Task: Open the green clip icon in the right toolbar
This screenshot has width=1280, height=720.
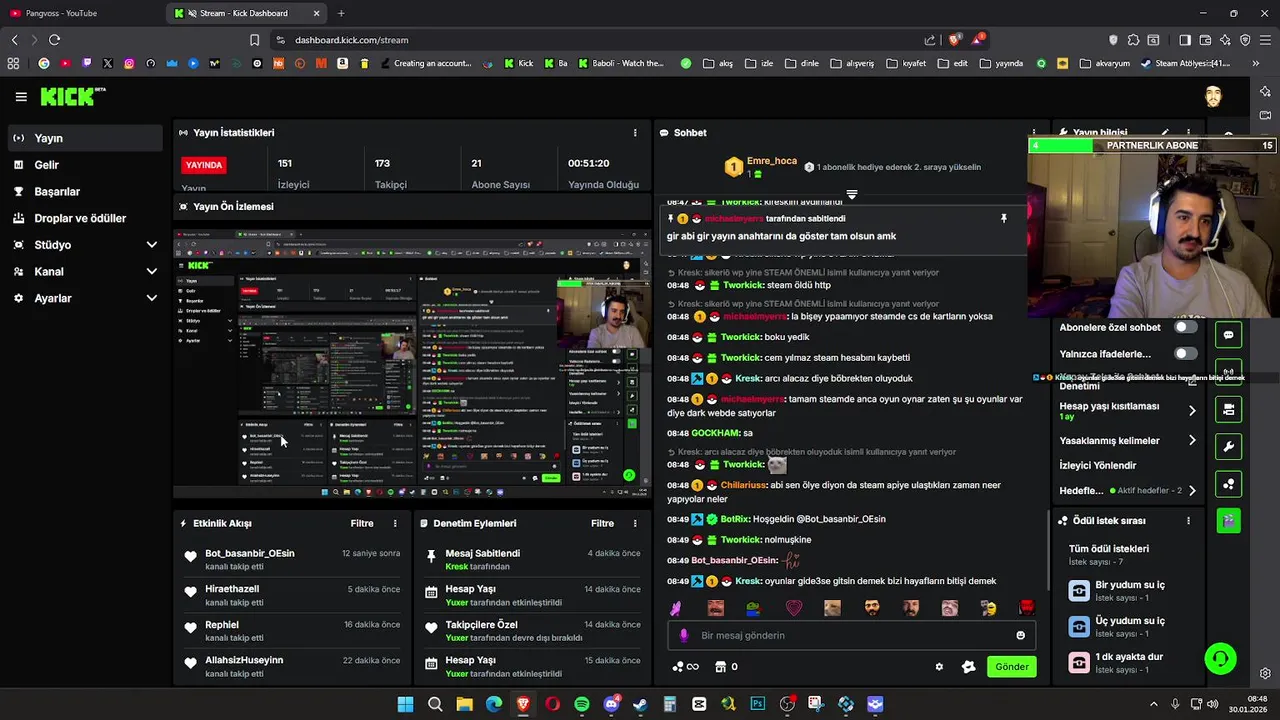Action: pyautogui.click(x=1229, y=520)
